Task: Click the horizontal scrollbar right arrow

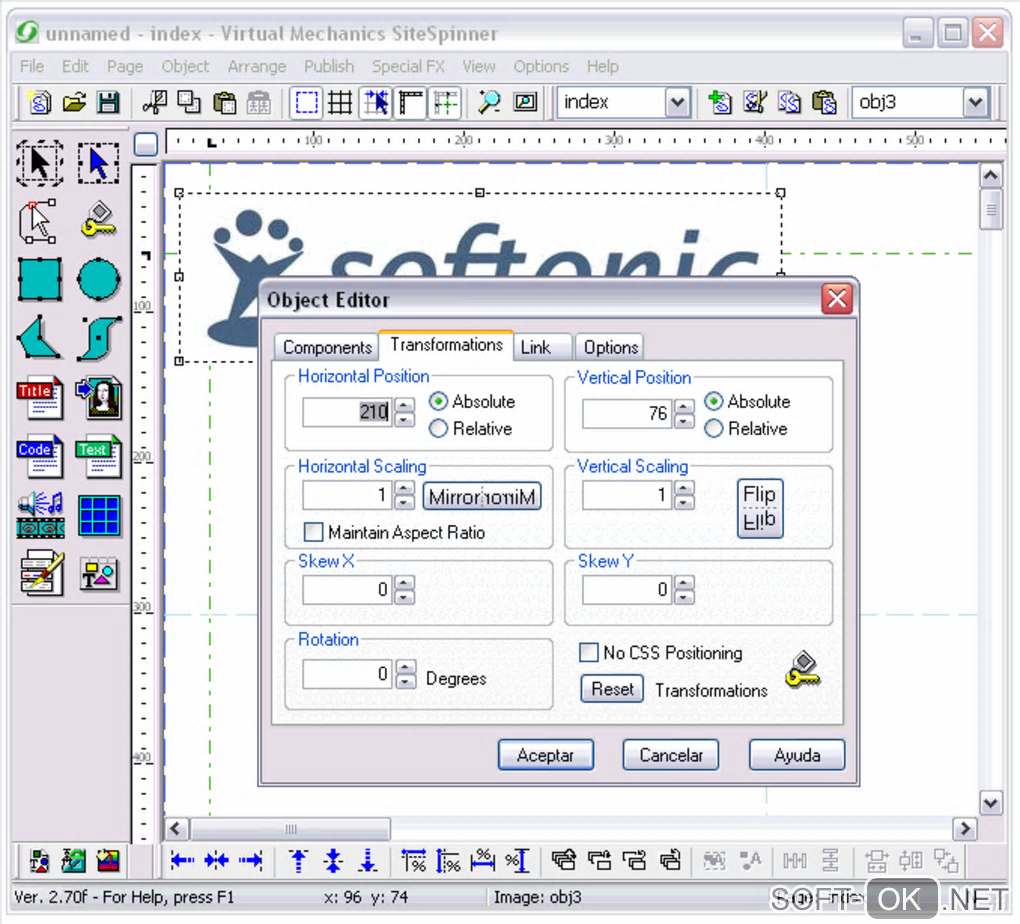Action: click(x=965, y=829)
